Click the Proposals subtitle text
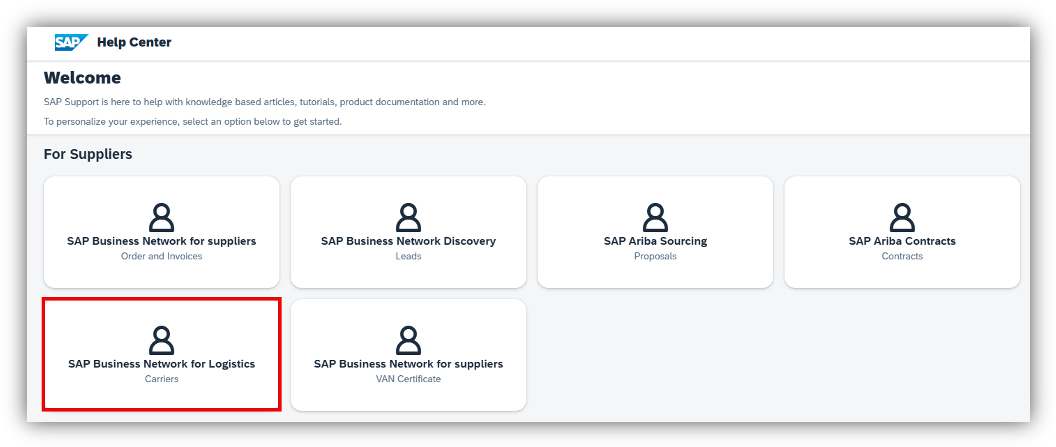The height and width of the screenshot is (447, 1056). pos(655,256)
